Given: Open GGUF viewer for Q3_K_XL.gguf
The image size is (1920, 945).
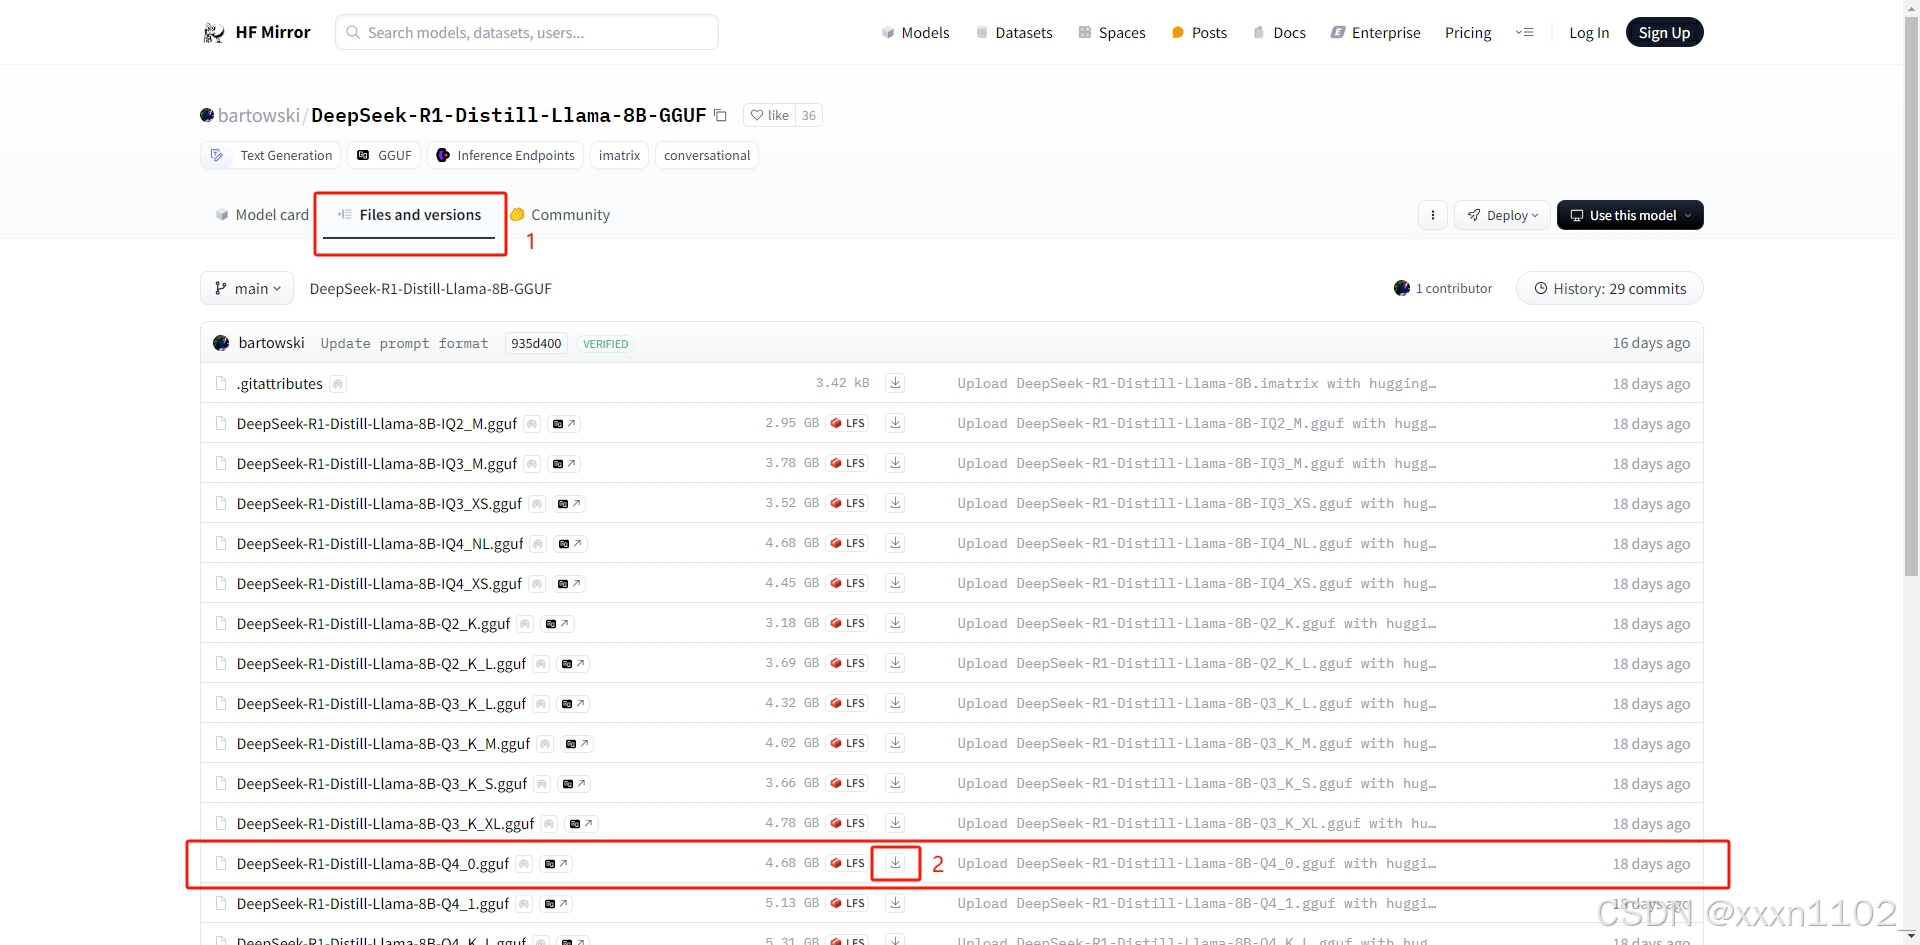Looking at the screenshot, I should 581,824.
